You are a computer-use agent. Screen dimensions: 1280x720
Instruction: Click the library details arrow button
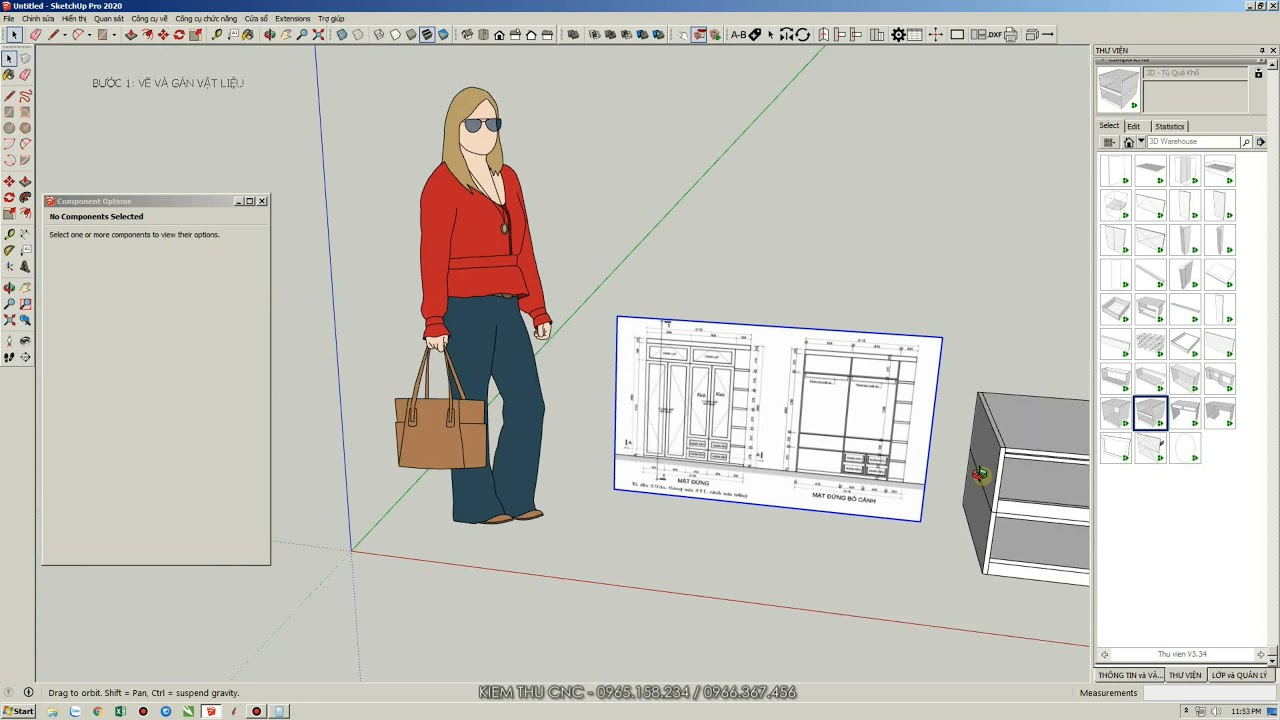1260,142
